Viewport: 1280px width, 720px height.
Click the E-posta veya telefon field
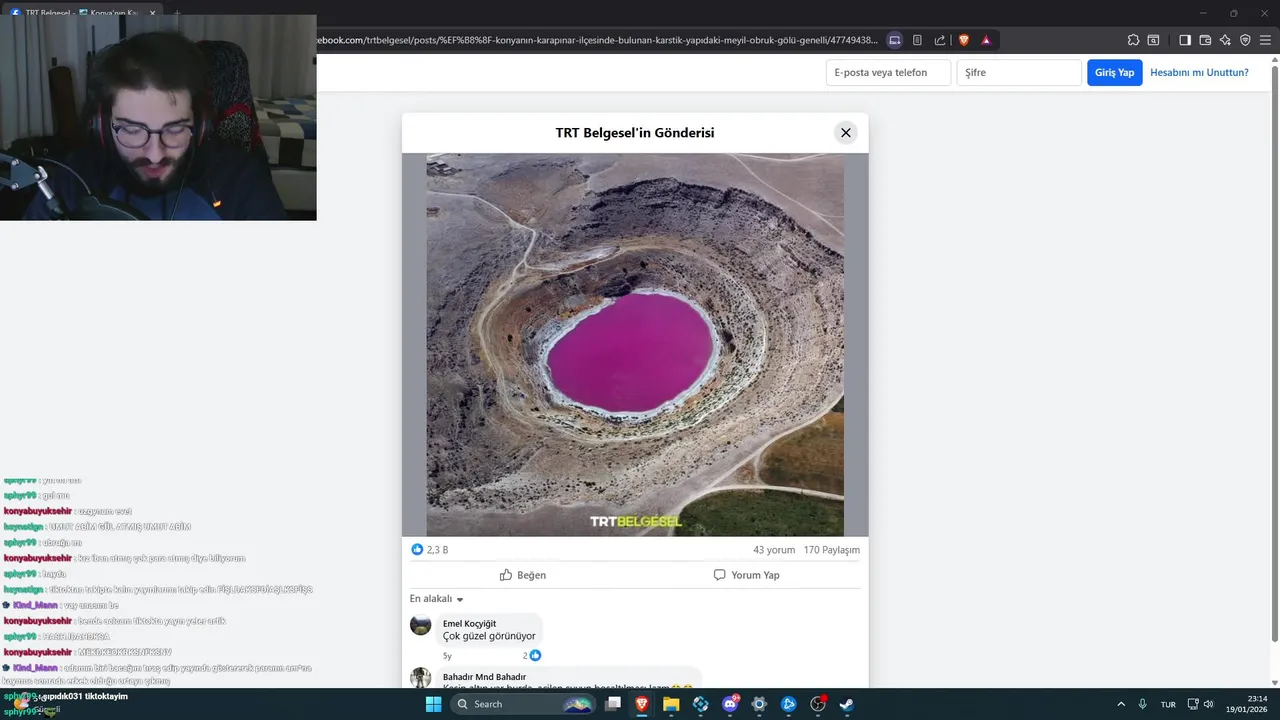tap(888, 73)
